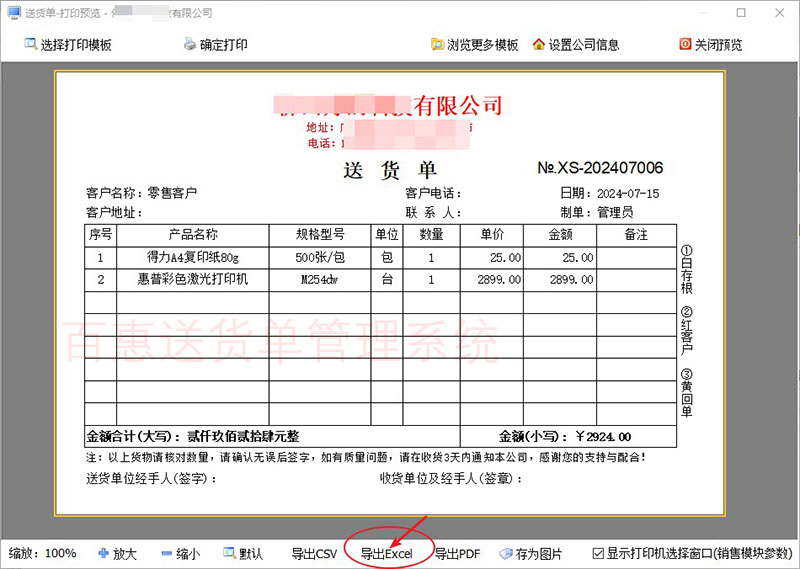Screen dimensions: 800x569
Task: Click the 产品名称 column header
Action: coord(193,235)
